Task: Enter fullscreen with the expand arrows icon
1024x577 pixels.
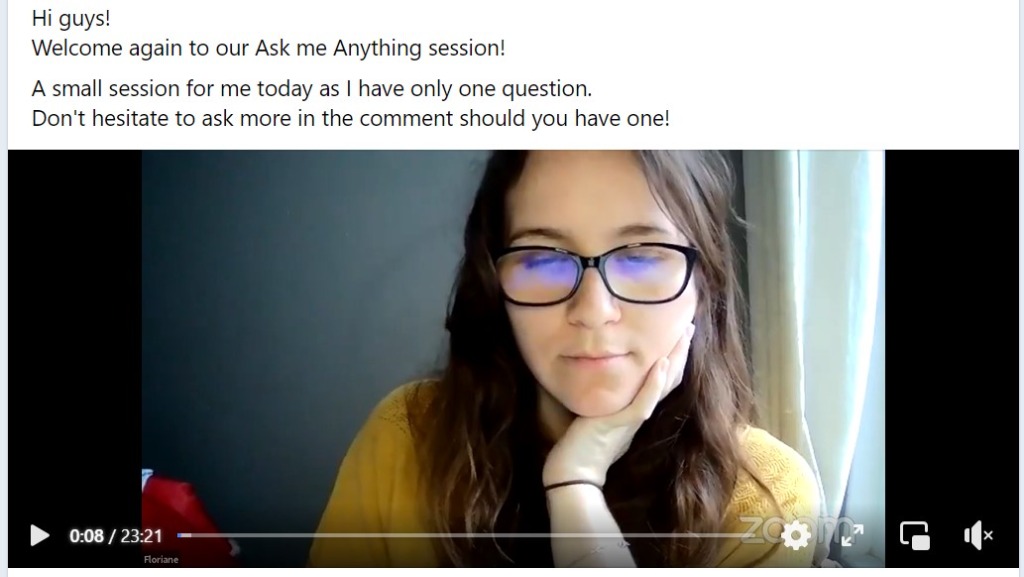Action: pyautogui.click(x=852, y=536)
